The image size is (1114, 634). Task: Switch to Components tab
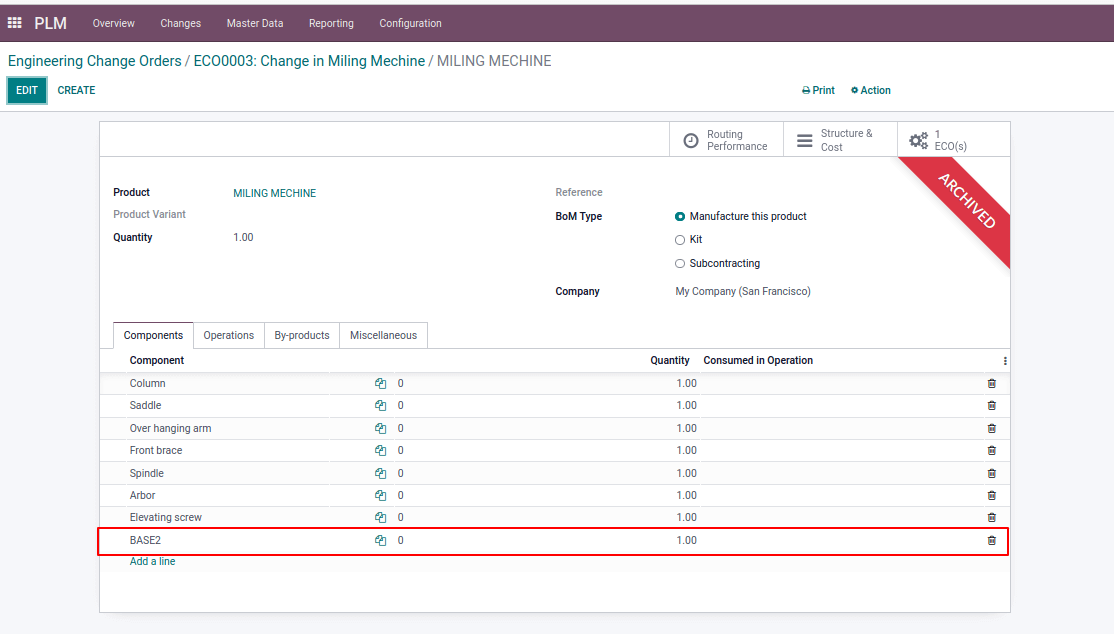(153, 335)
